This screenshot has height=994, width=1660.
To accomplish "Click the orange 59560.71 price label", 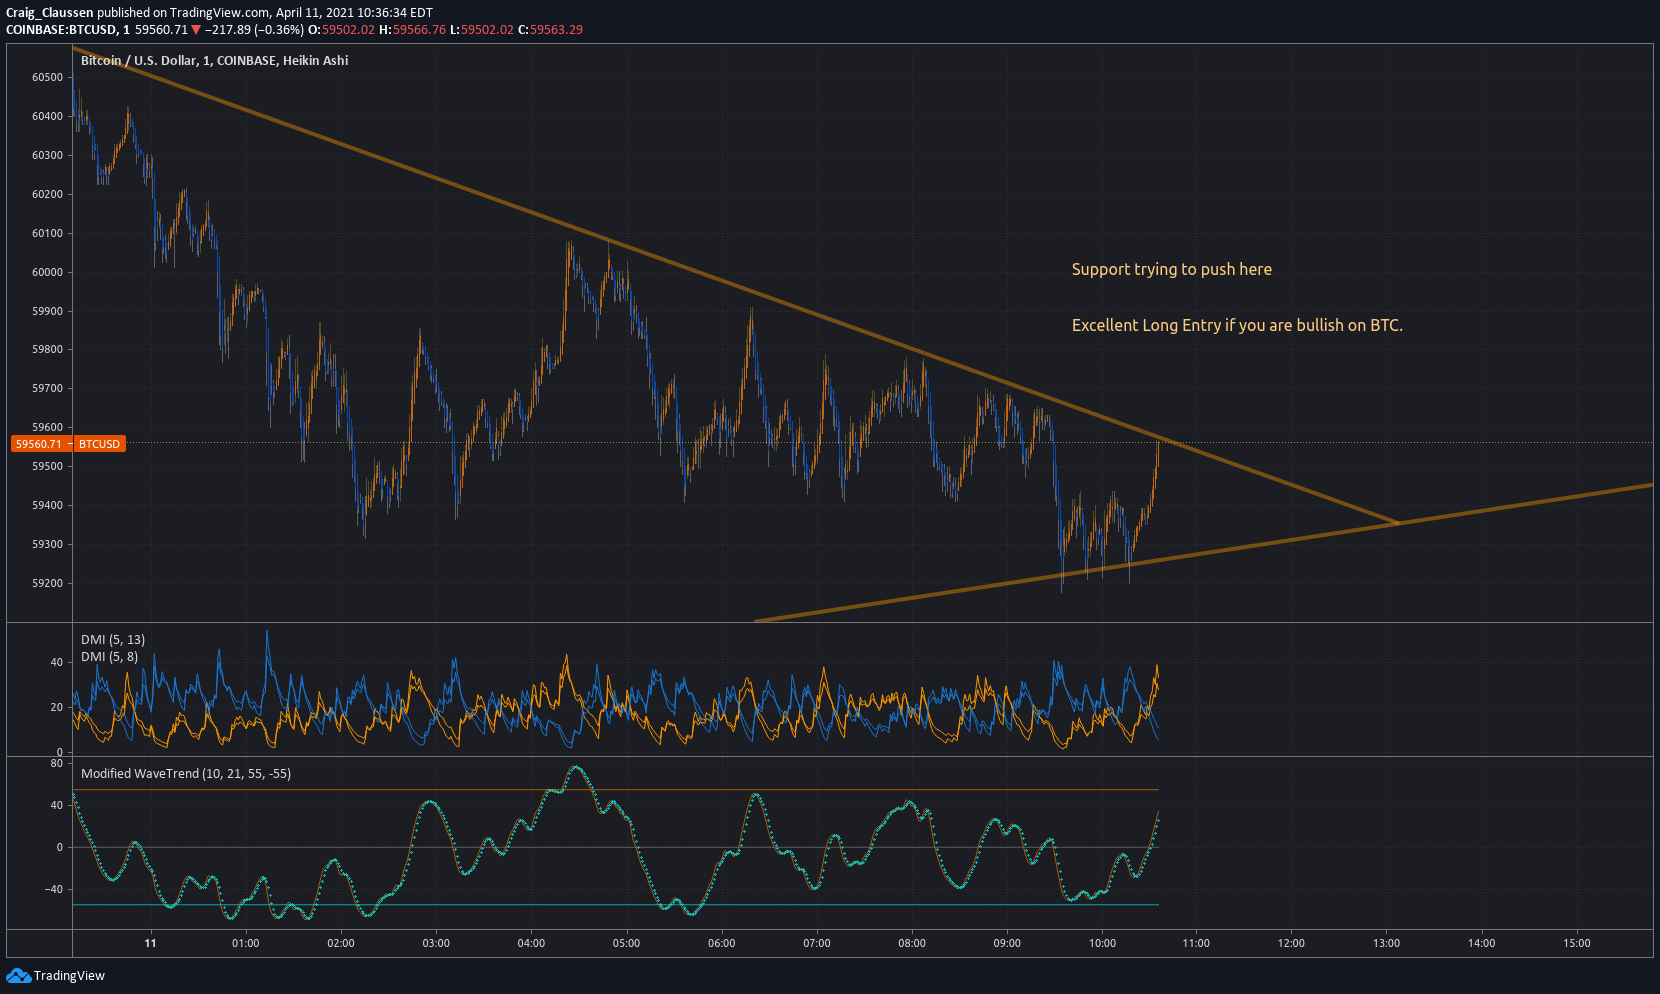I will point(39,444).
